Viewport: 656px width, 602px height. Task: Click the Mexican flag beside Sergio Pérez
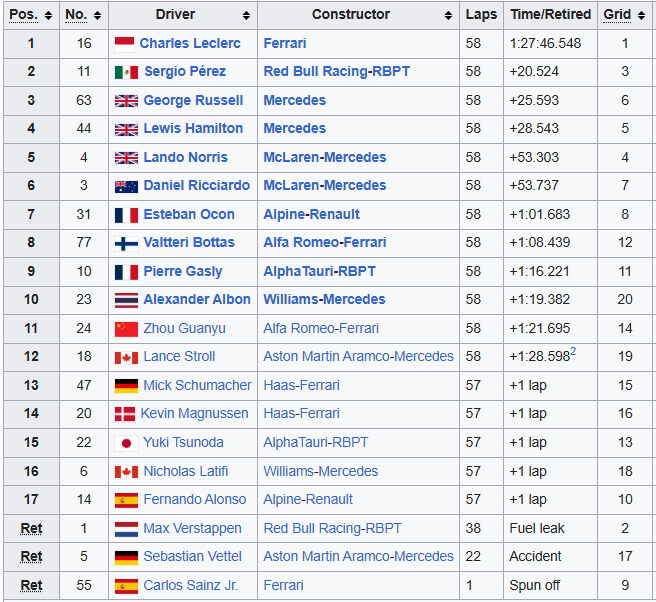(126, 72)
